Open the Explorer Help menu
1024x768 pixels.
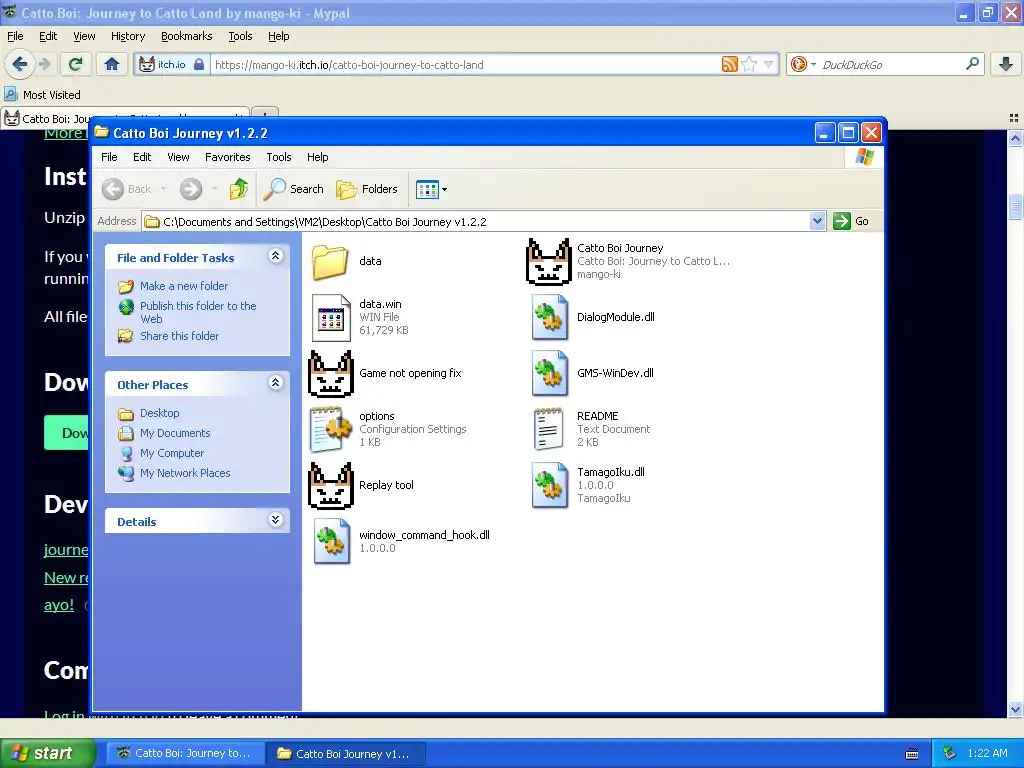[x=317, y=157]
